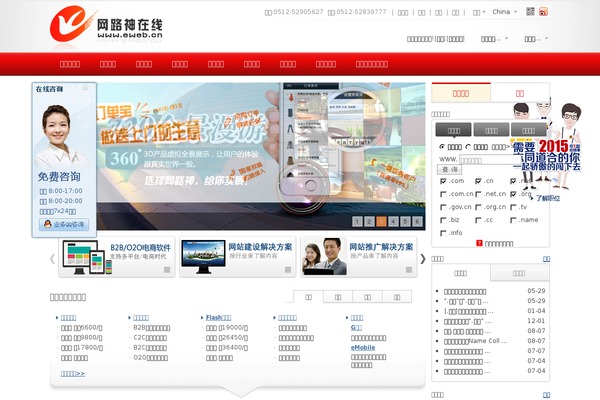Expand the dropdown beneath the Weibo icon
Screen dimensions: 600x400
coord(536,39)
